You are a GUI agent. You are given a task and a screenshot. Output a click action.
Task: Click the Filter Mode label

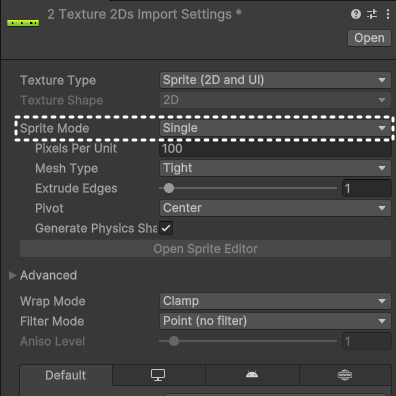tap(52, 321)
